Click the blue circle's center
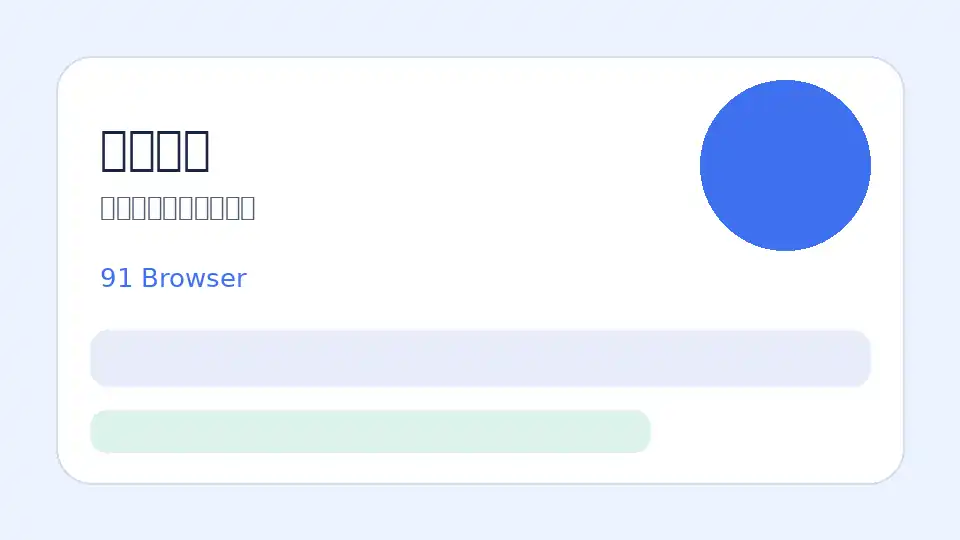Viewport: 960px width, 540px height. pos(785,165)
